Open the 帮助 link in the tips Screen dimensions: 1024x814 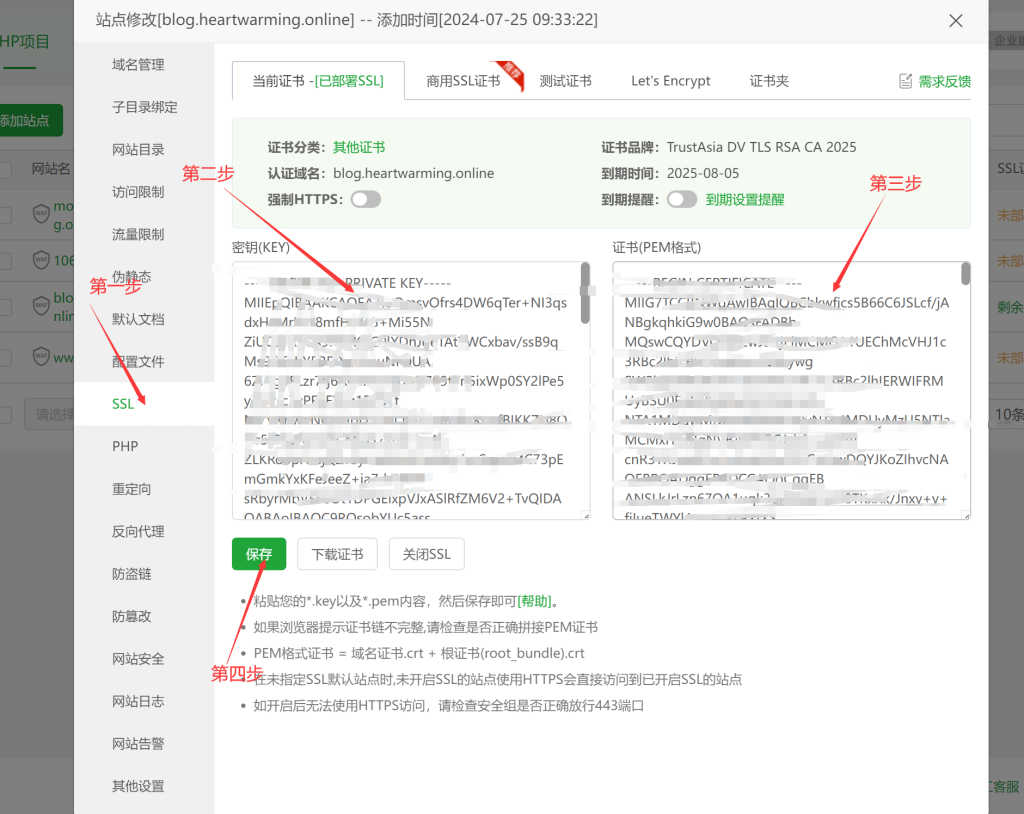point(534,601)
